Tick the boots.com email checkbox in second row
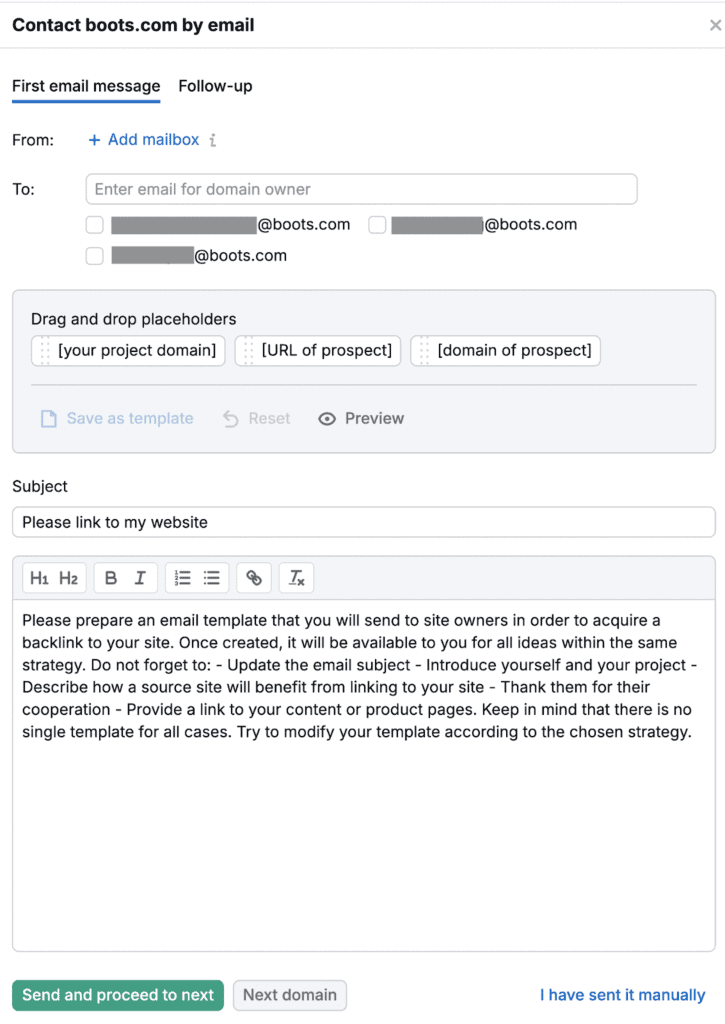This screenshot has width=725, height=1024. [95, 256]
